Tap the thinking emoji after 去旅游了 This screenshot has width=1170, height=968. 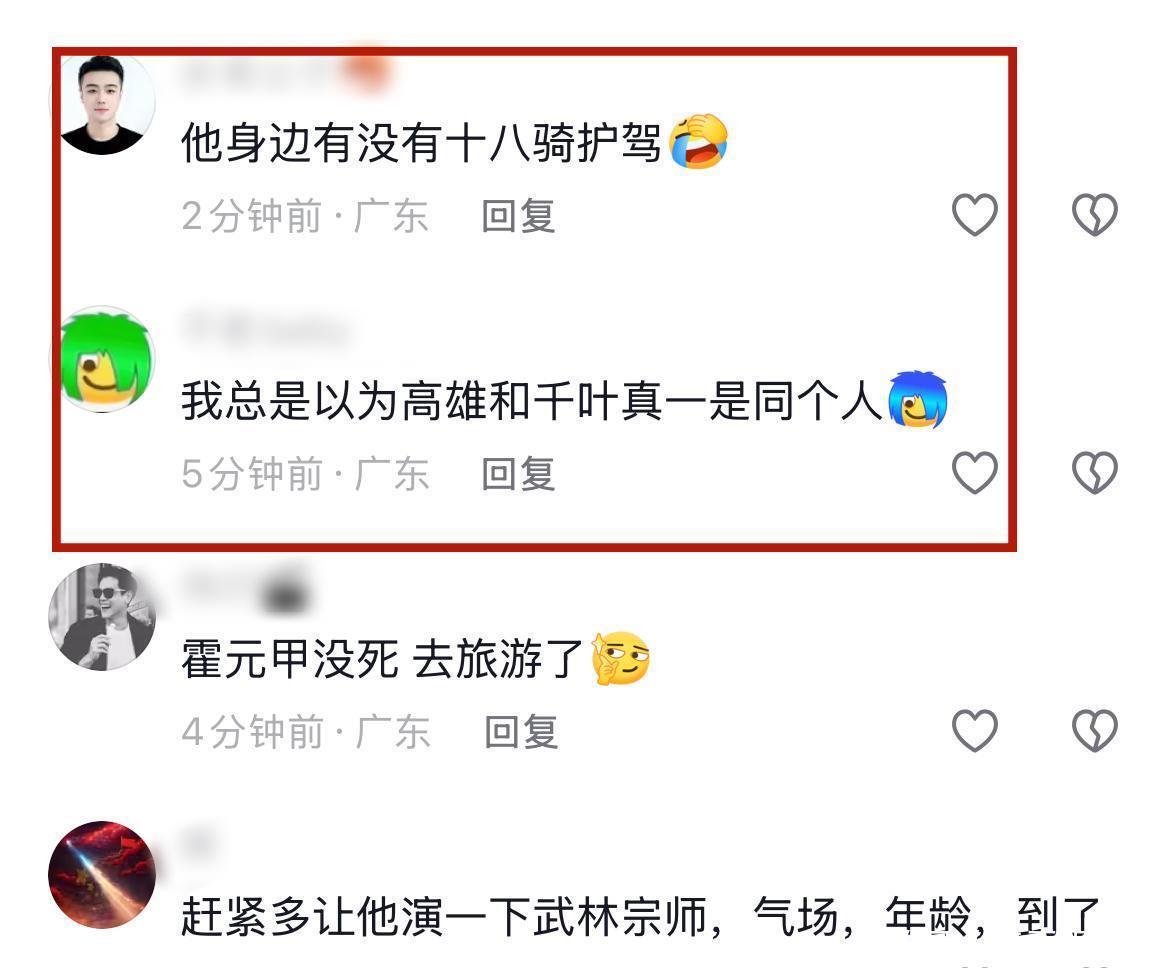click(x=621, y=658)
